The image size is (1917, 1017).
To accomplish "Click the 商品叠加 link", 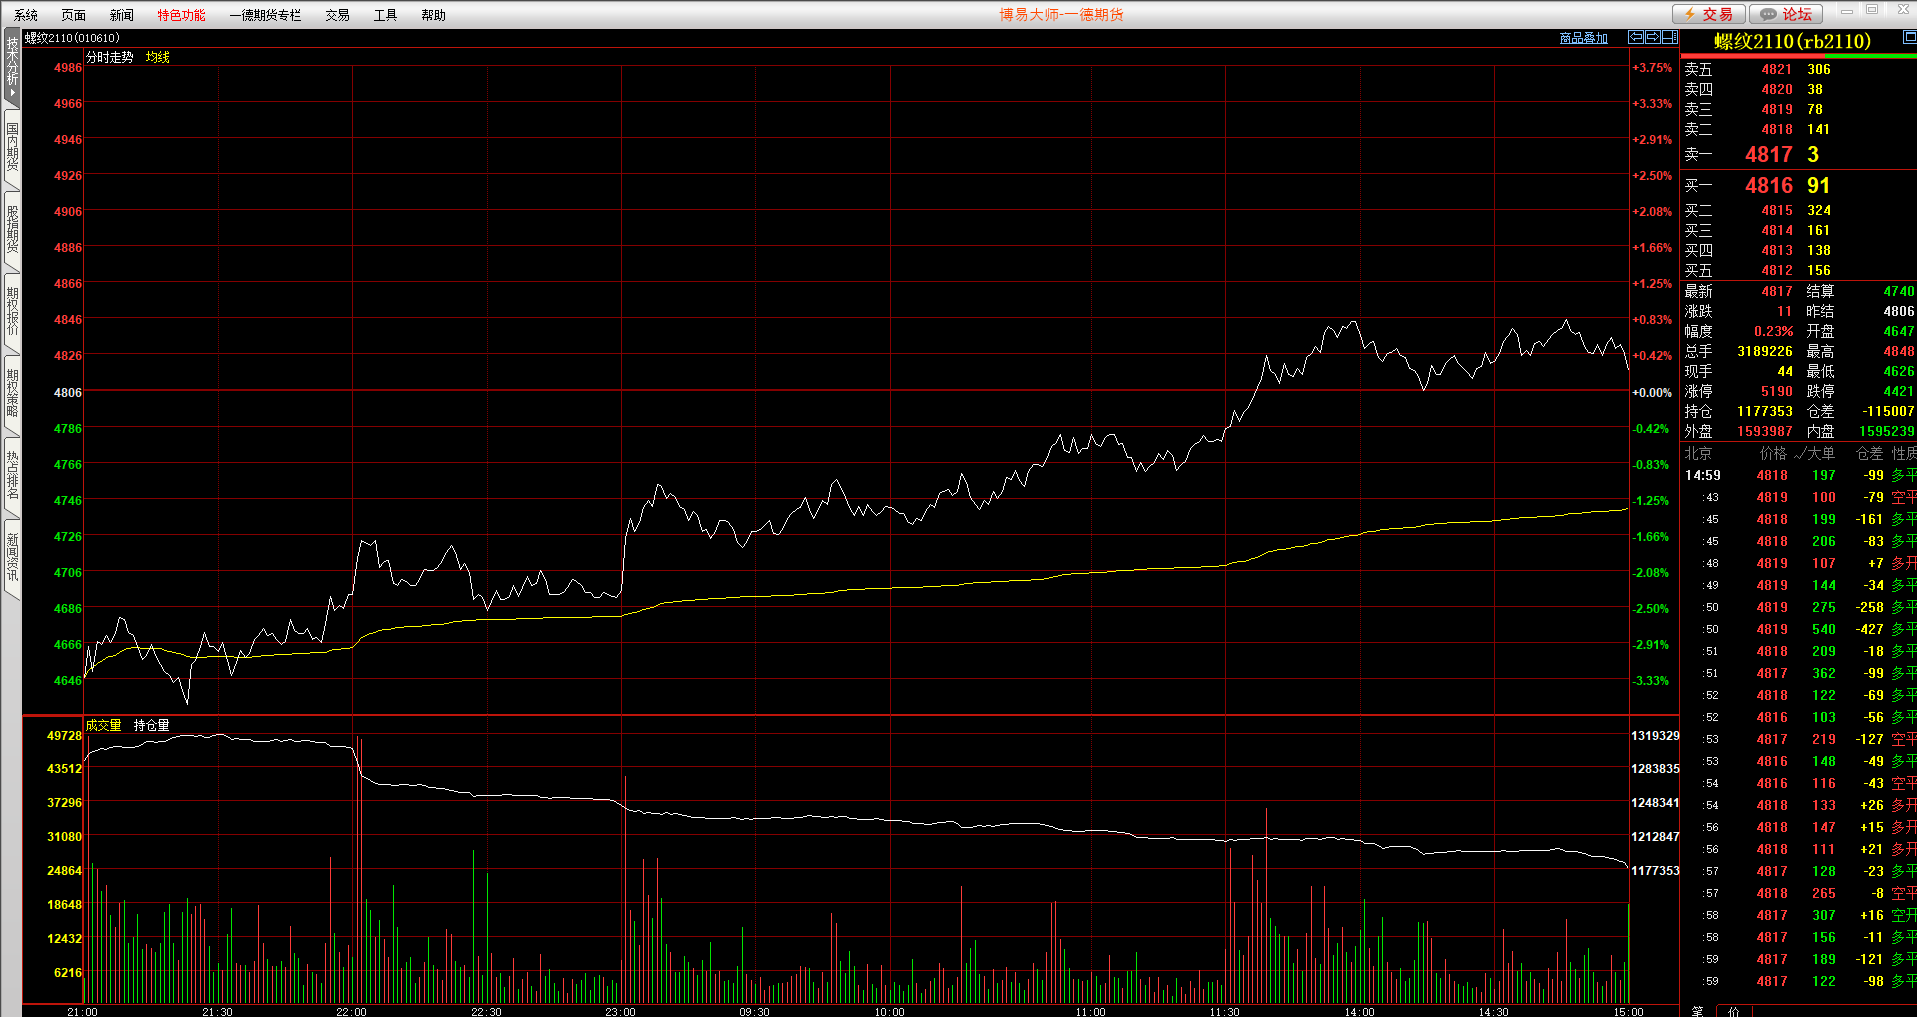I will (x=1583, y=38).
